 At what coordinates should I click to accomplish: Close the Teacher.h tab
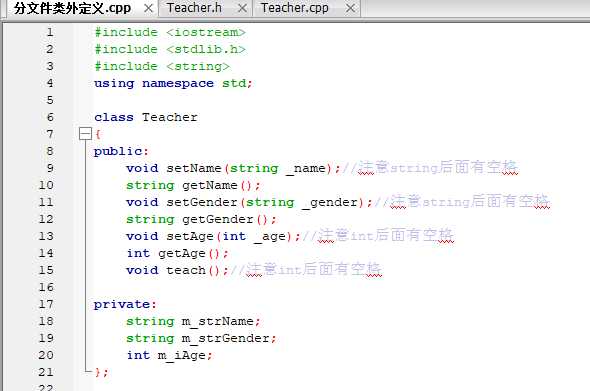point(243,8)
